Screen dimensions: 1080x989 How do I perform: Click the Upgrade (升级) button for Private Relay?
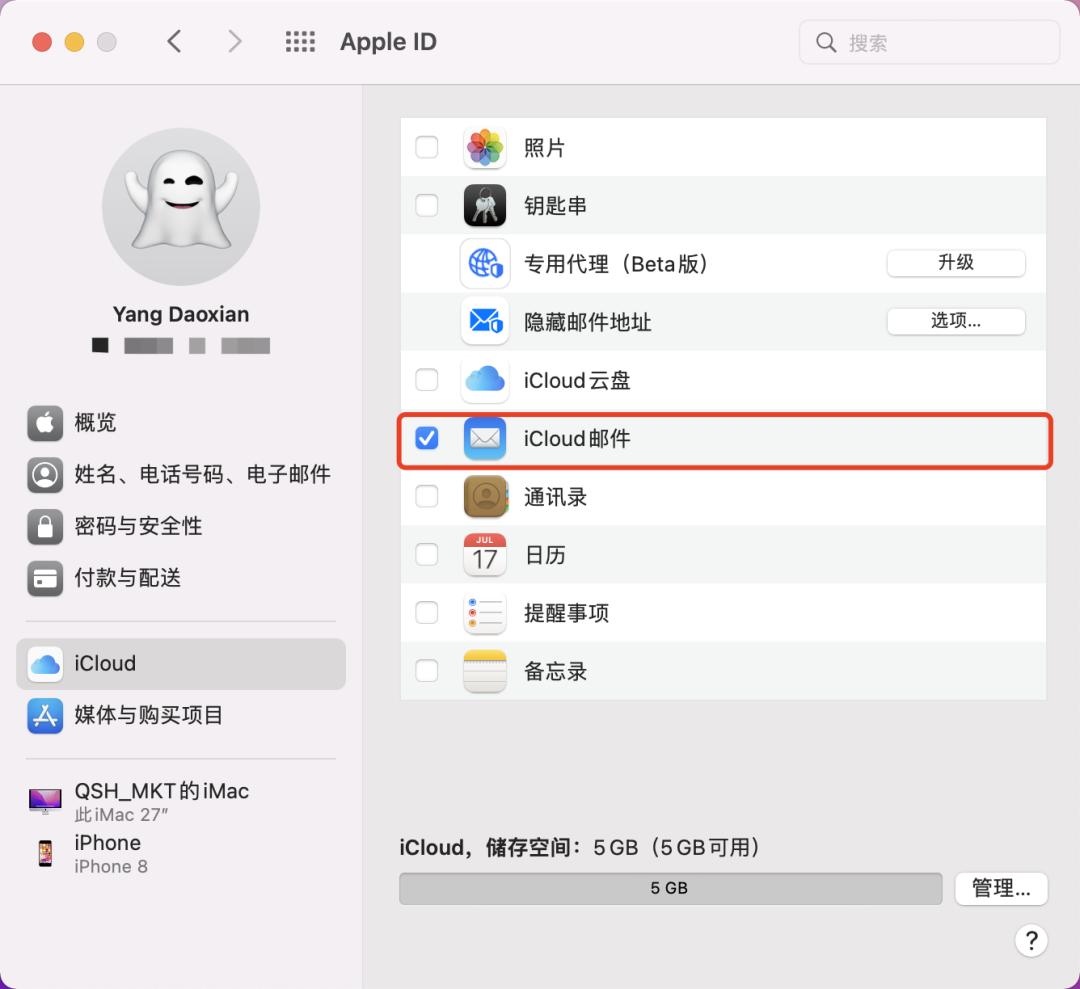[956, 263]
